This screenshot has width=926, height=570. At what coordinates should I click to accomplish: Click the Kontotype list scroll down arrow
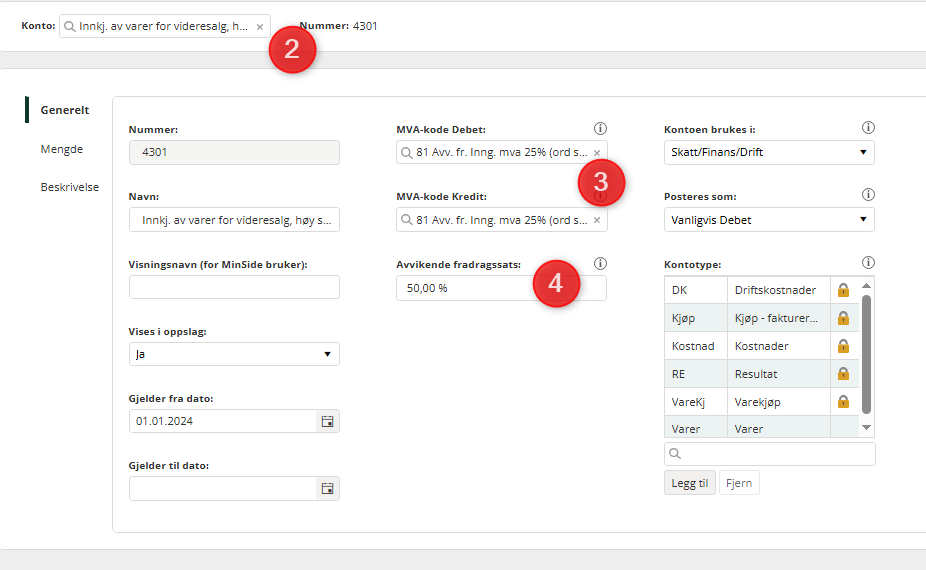(866, 428)
